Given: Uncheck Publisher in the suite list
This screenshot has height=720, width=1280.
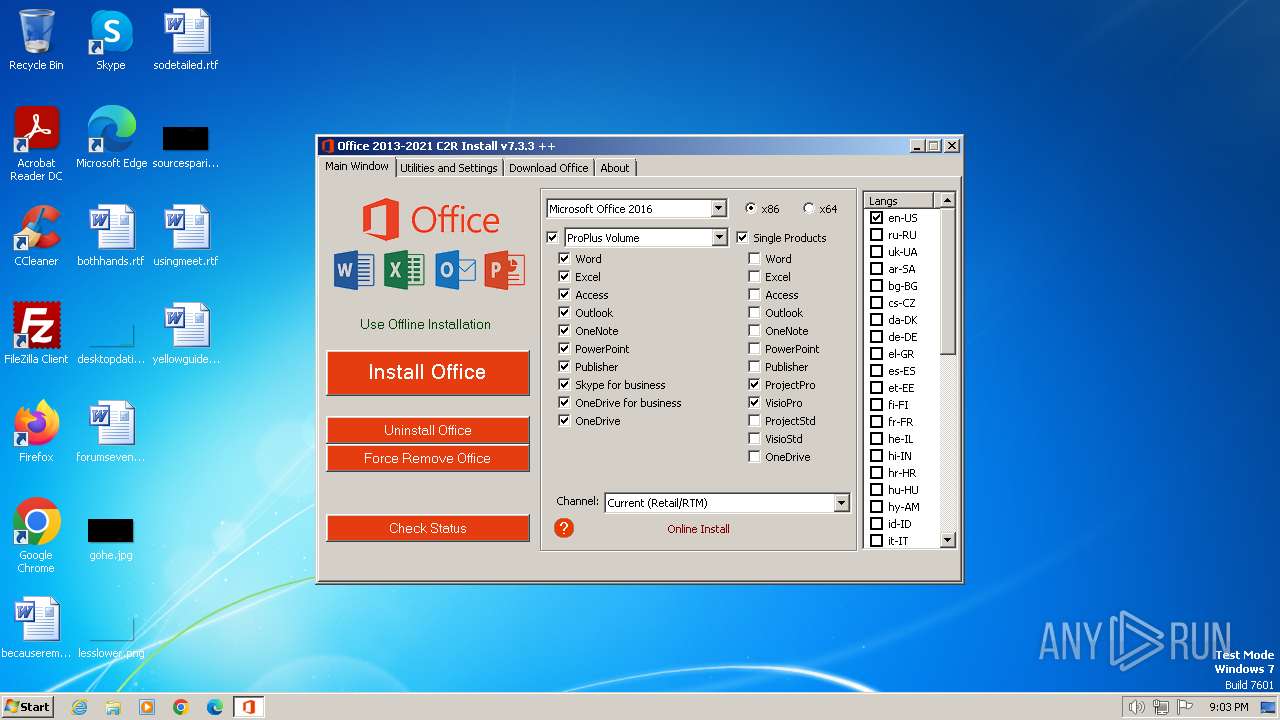Looking at the screenshot, I should click(x=564, y=367).
